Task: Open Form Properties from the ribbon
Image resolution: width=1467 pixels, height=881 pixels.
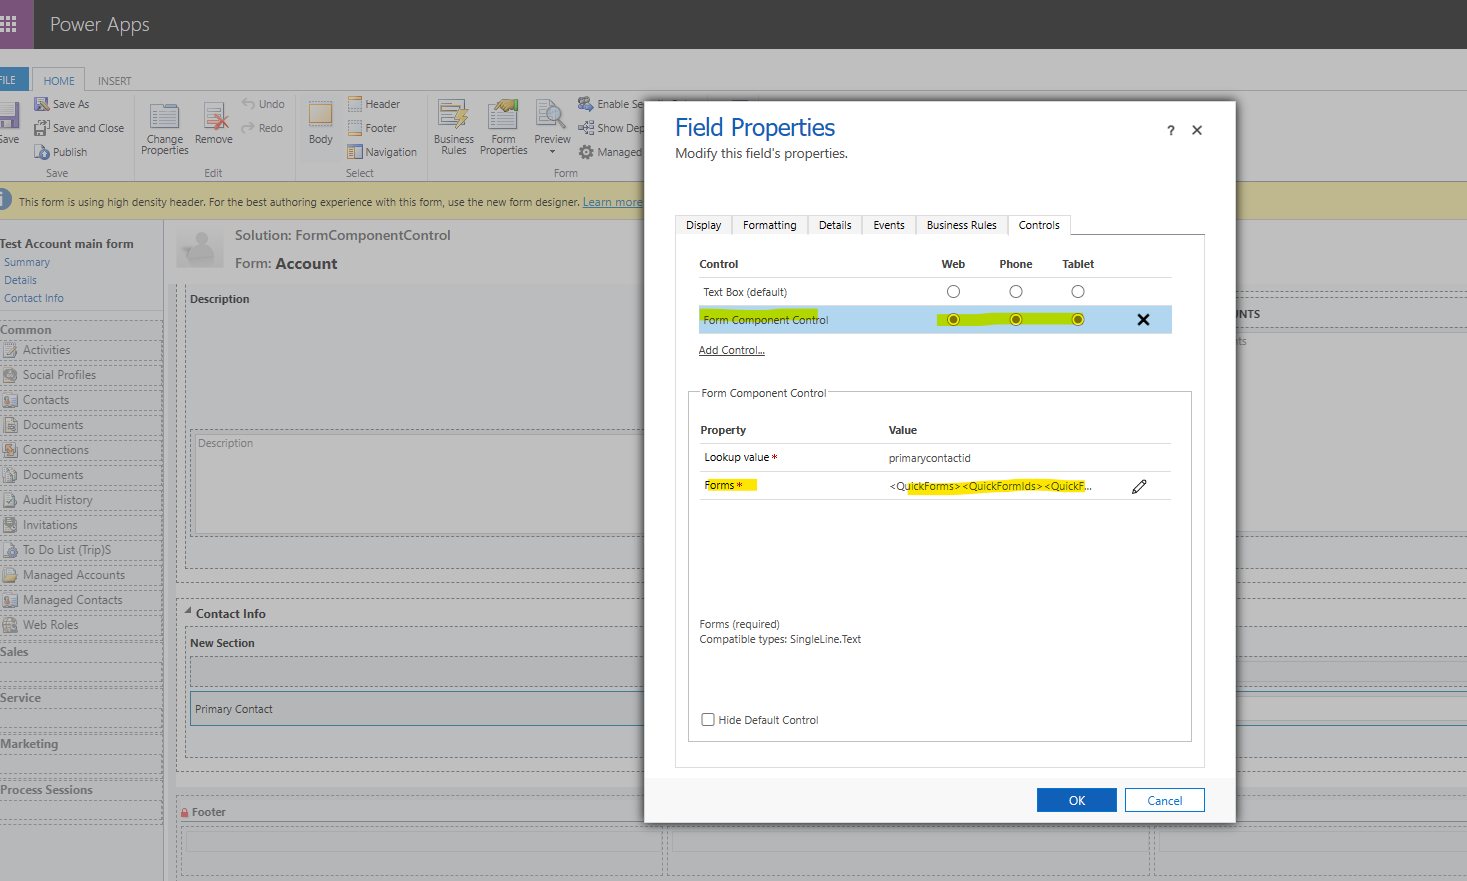Action: click(x=504, y=127)
